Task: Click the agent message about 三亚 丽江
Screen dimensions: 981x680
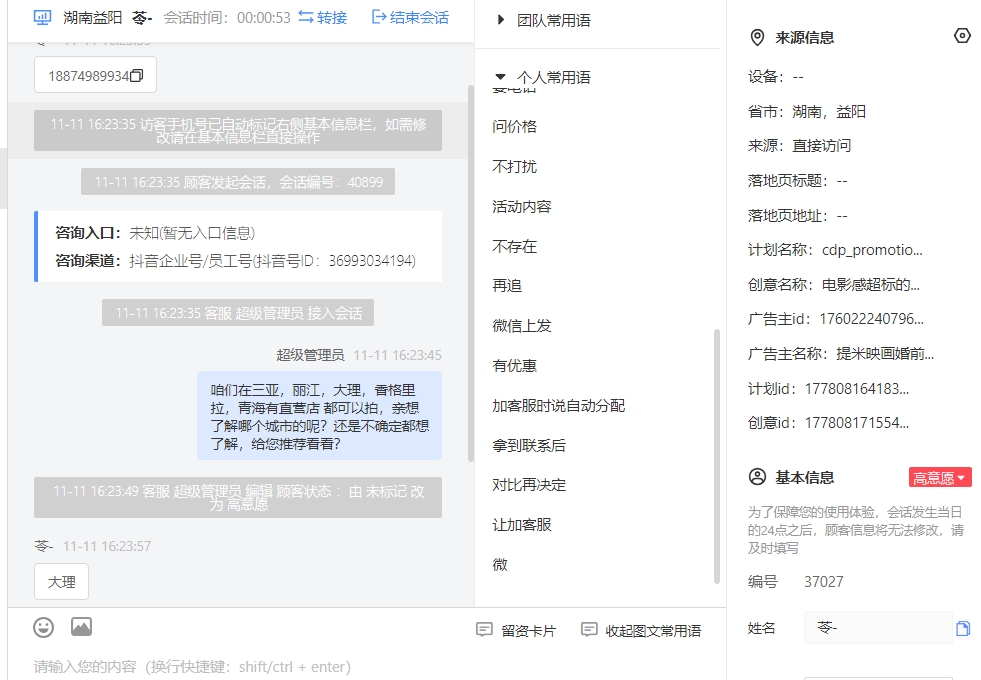Action: (x=320, y=417)
